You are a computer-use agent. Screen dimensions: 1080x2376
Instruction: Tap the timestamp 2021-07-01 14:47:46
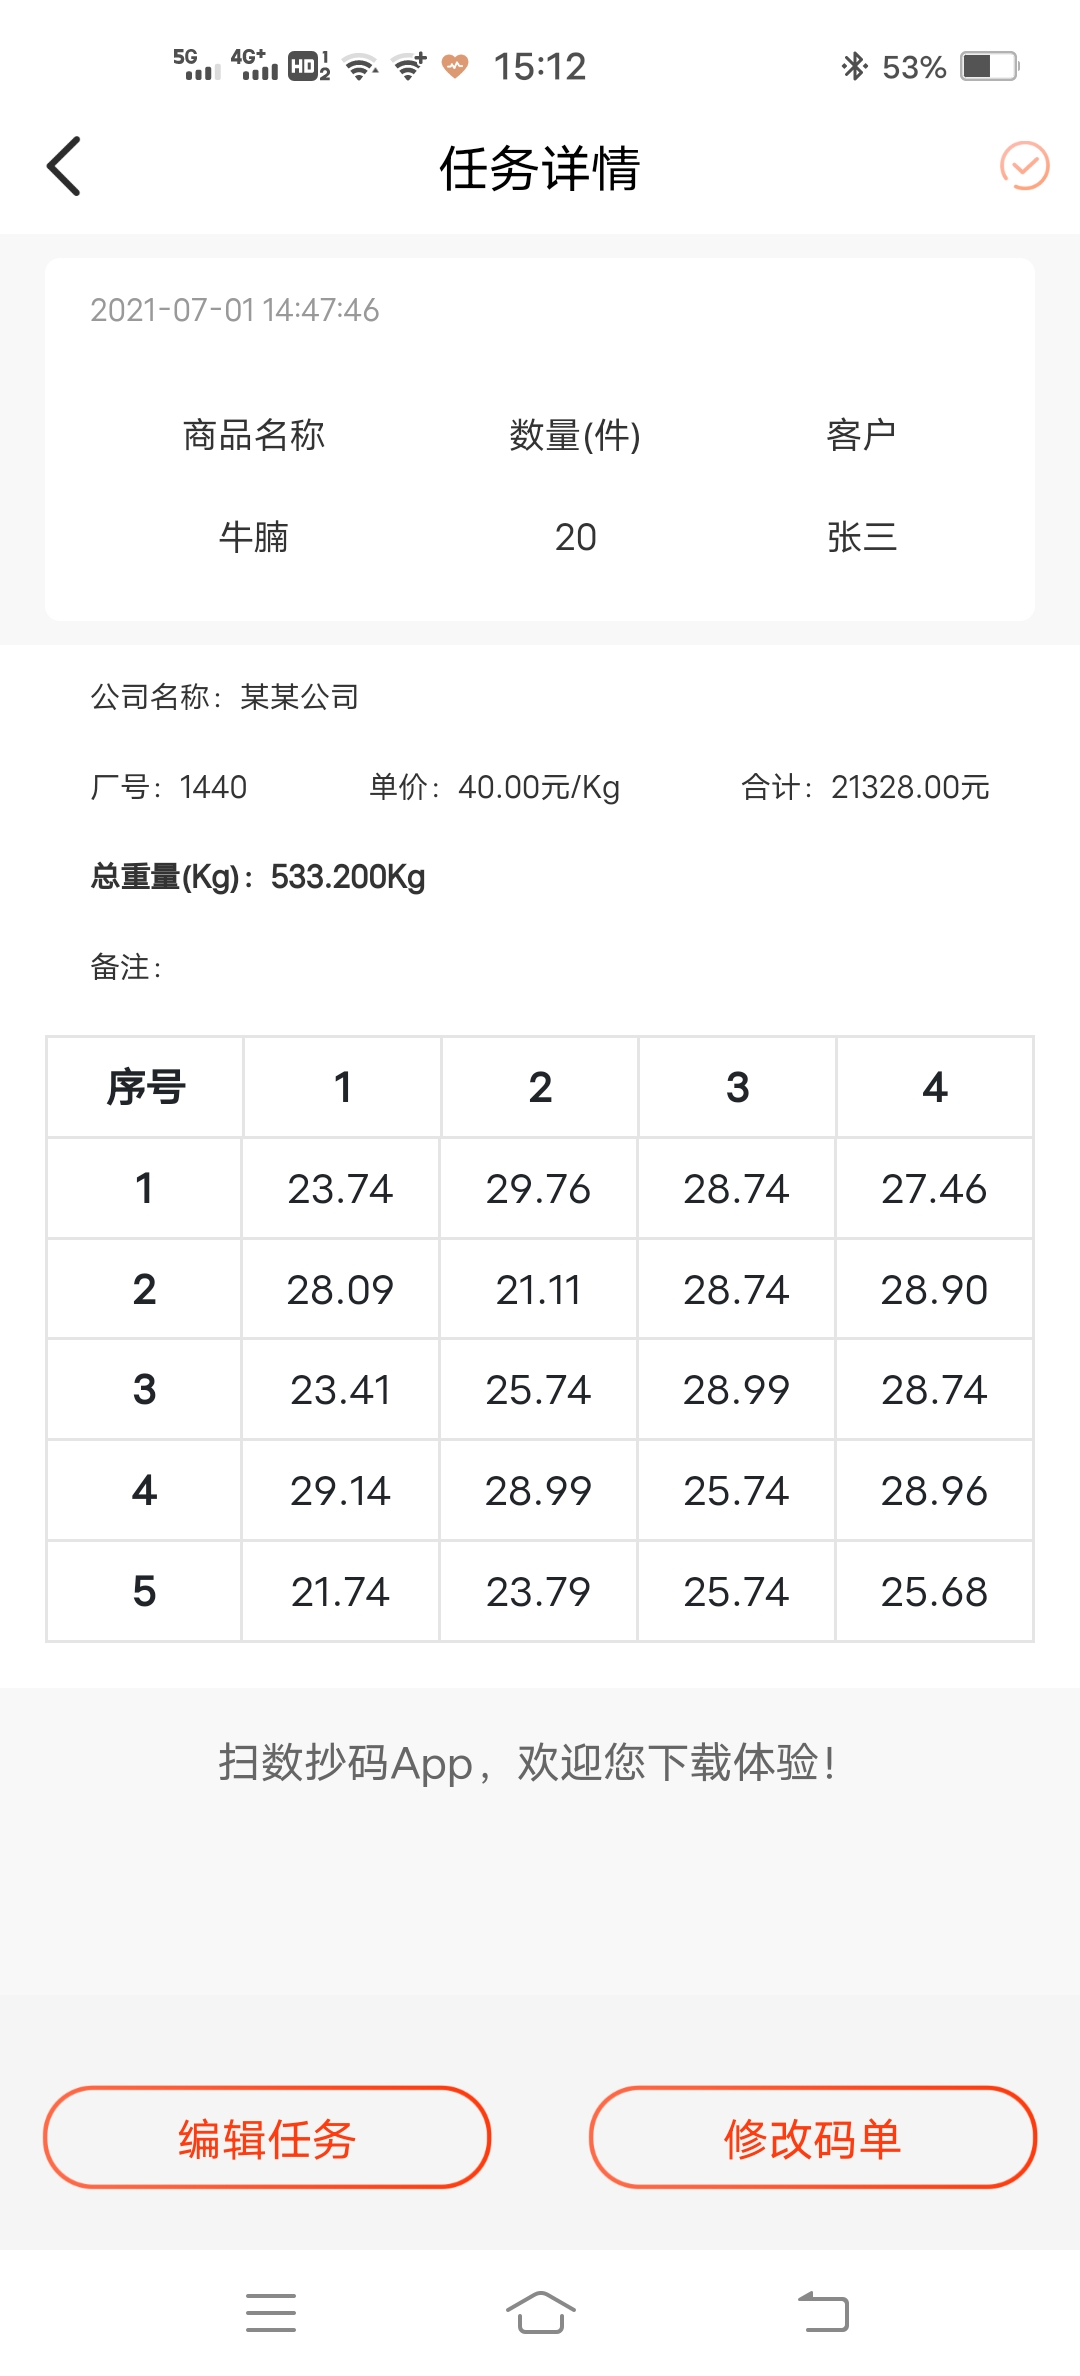click(x=235, y=311)
